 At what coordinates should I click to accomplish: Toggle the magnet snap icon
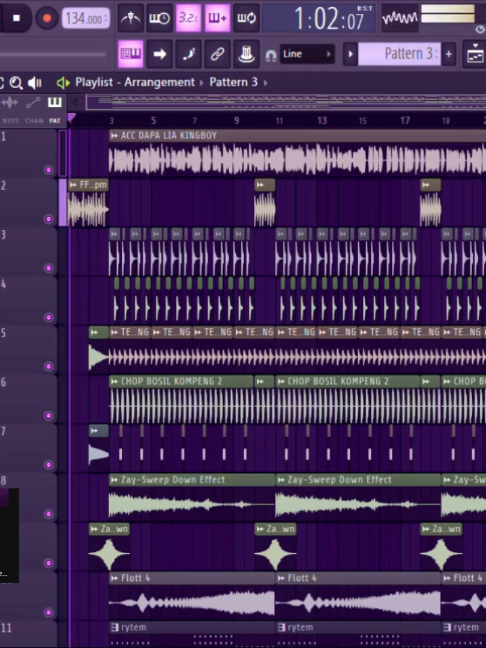coord(271,55)
